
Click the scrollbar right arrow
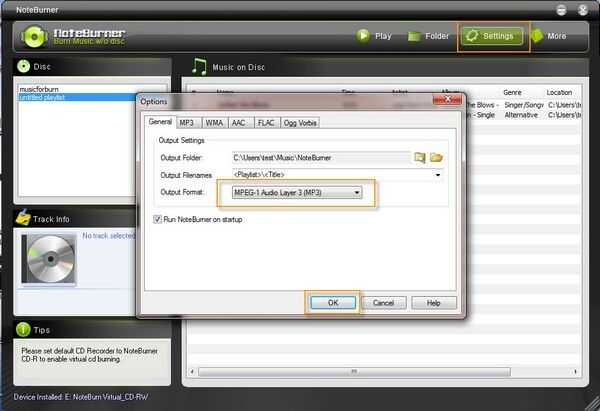(x=575, y=372)
